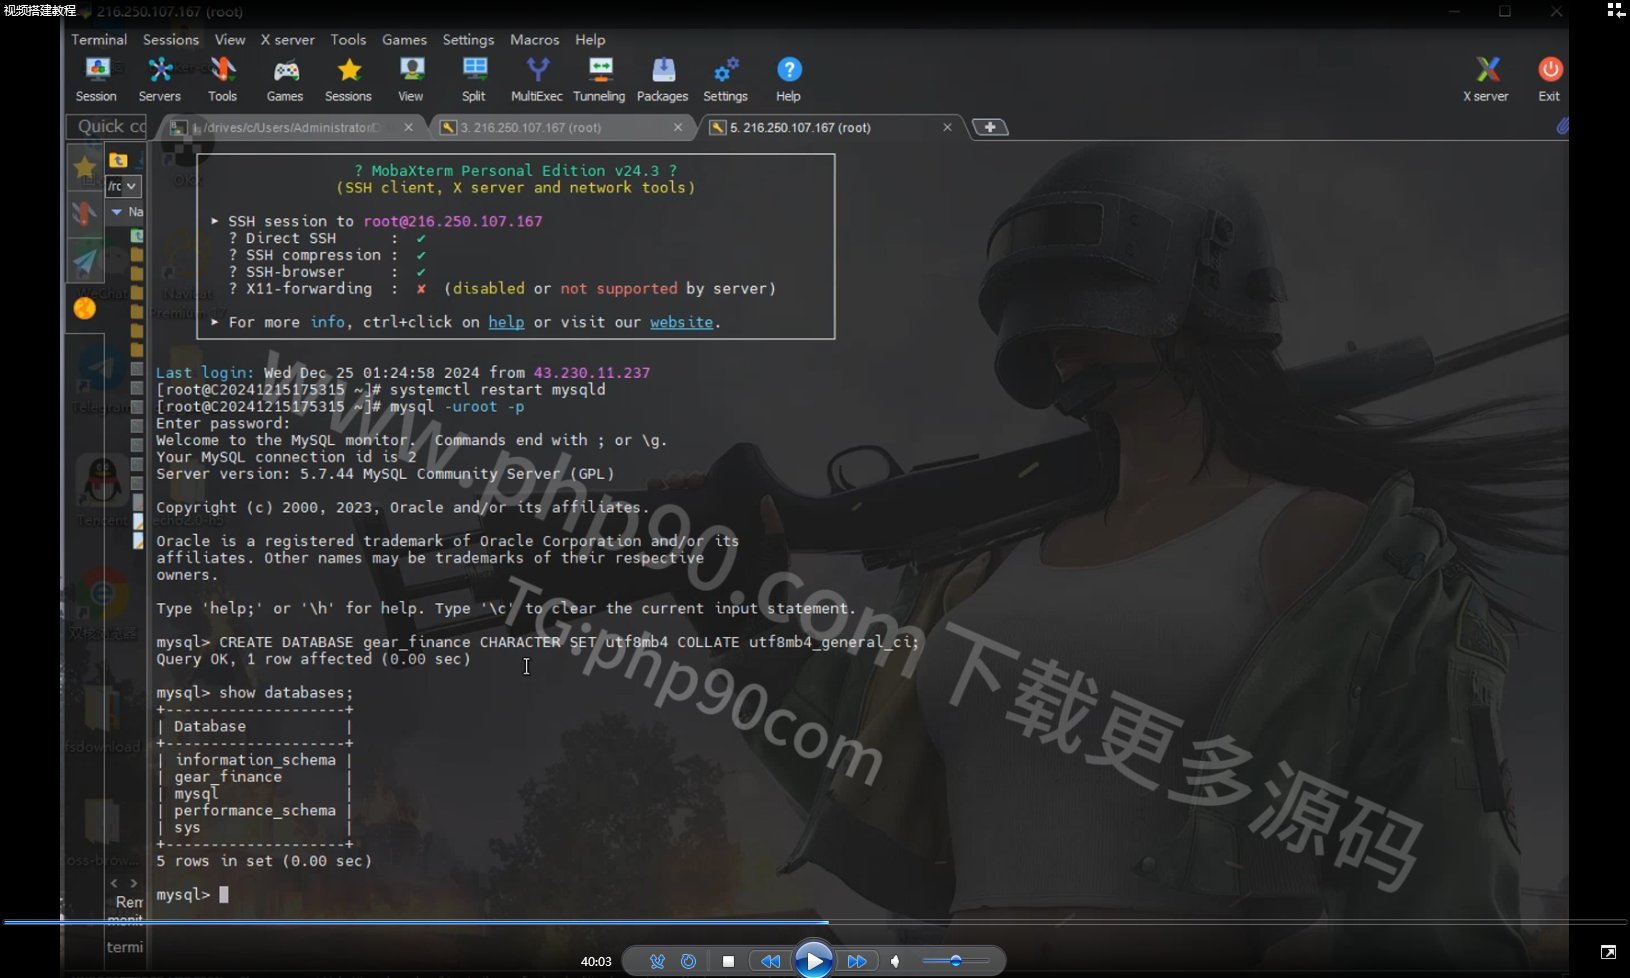
Task: Click the switch-to-library icon at top right
Action: [1615, 10]
